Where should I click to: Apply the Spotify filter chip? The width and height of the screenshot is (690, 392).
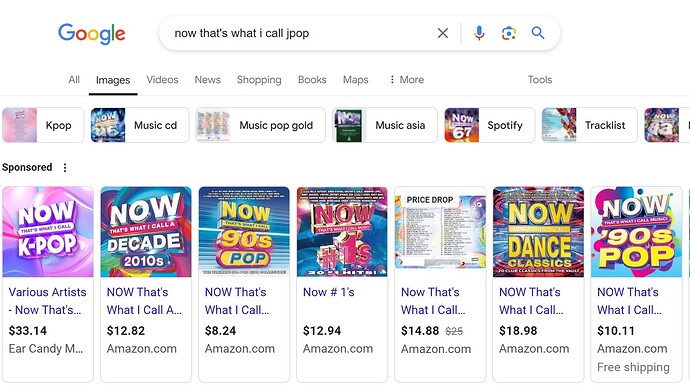pyautogui.click(x=490, y=125)
